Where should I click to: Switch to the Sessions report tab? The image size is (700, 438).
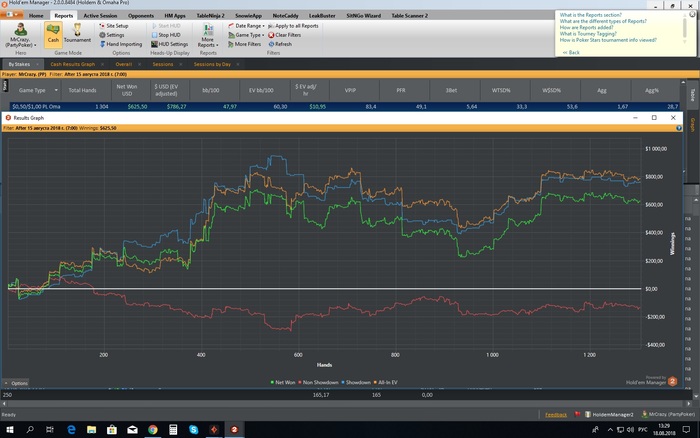tap(162, 64)
